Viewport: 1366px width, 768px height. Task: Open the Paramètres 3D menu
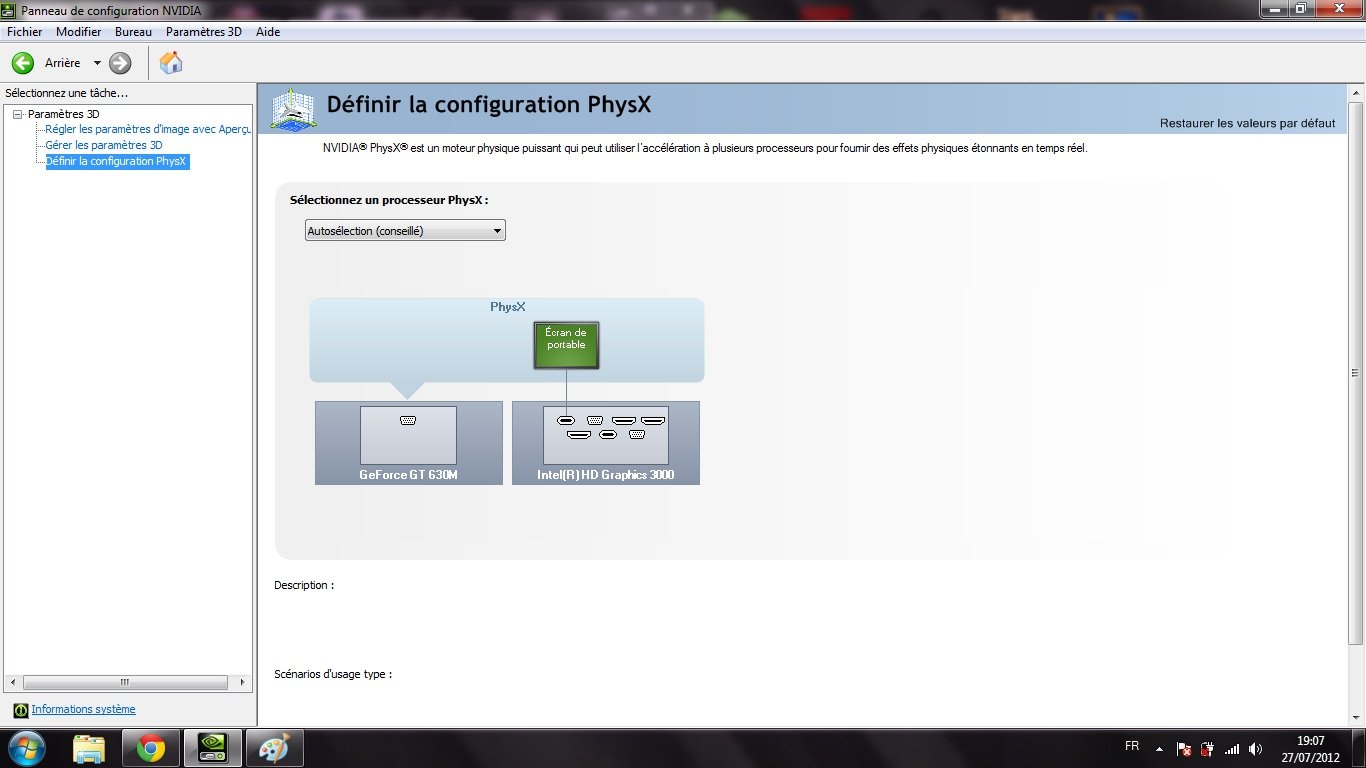pyautogui.click(x=203, y=32)
